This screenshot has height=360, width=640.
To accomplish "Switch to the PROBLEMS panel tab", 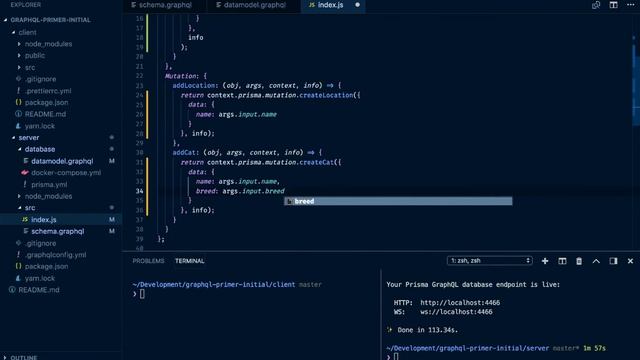I will 148,261.
